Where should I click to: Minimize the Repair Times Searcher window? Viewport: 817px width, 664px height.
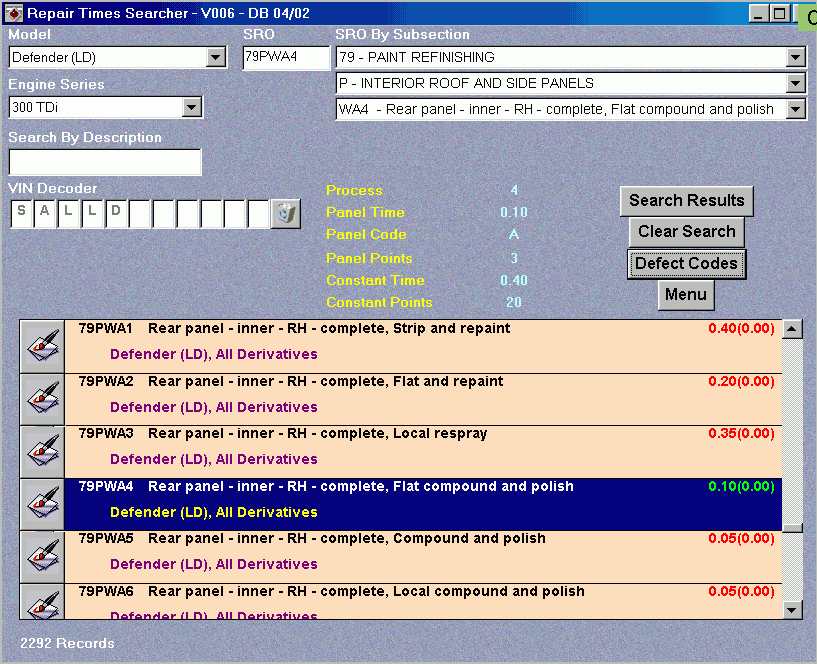coord(759,14)
